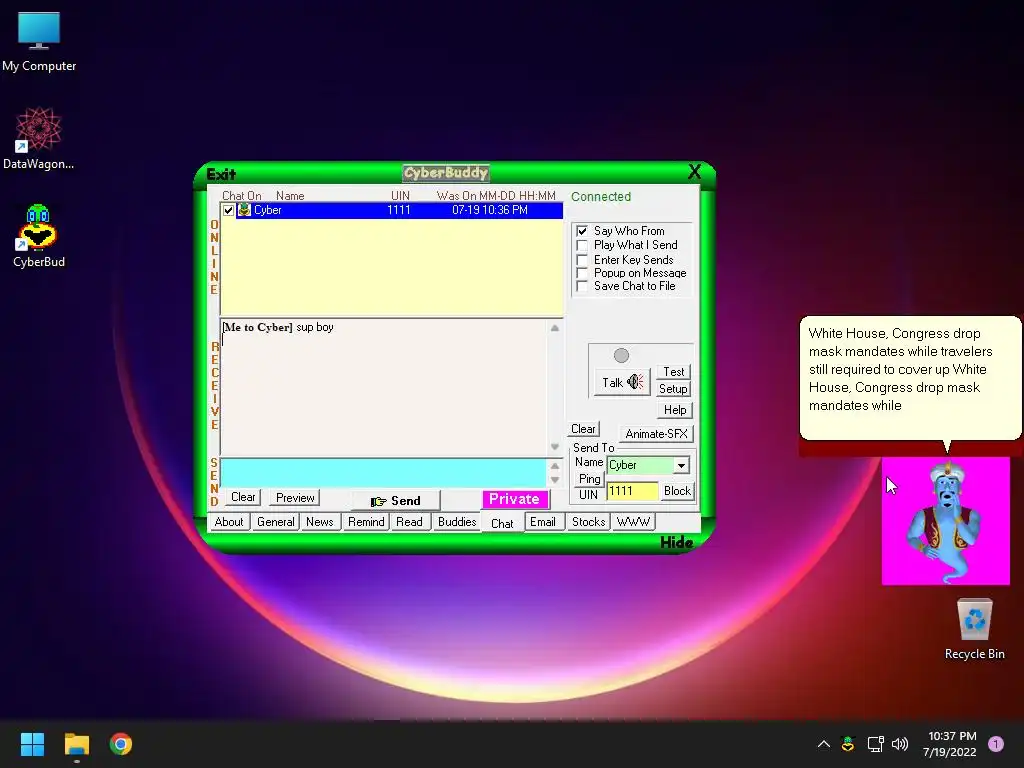Open notification badge in taskbar
The image size is (1024, 768).
[995, 744]
